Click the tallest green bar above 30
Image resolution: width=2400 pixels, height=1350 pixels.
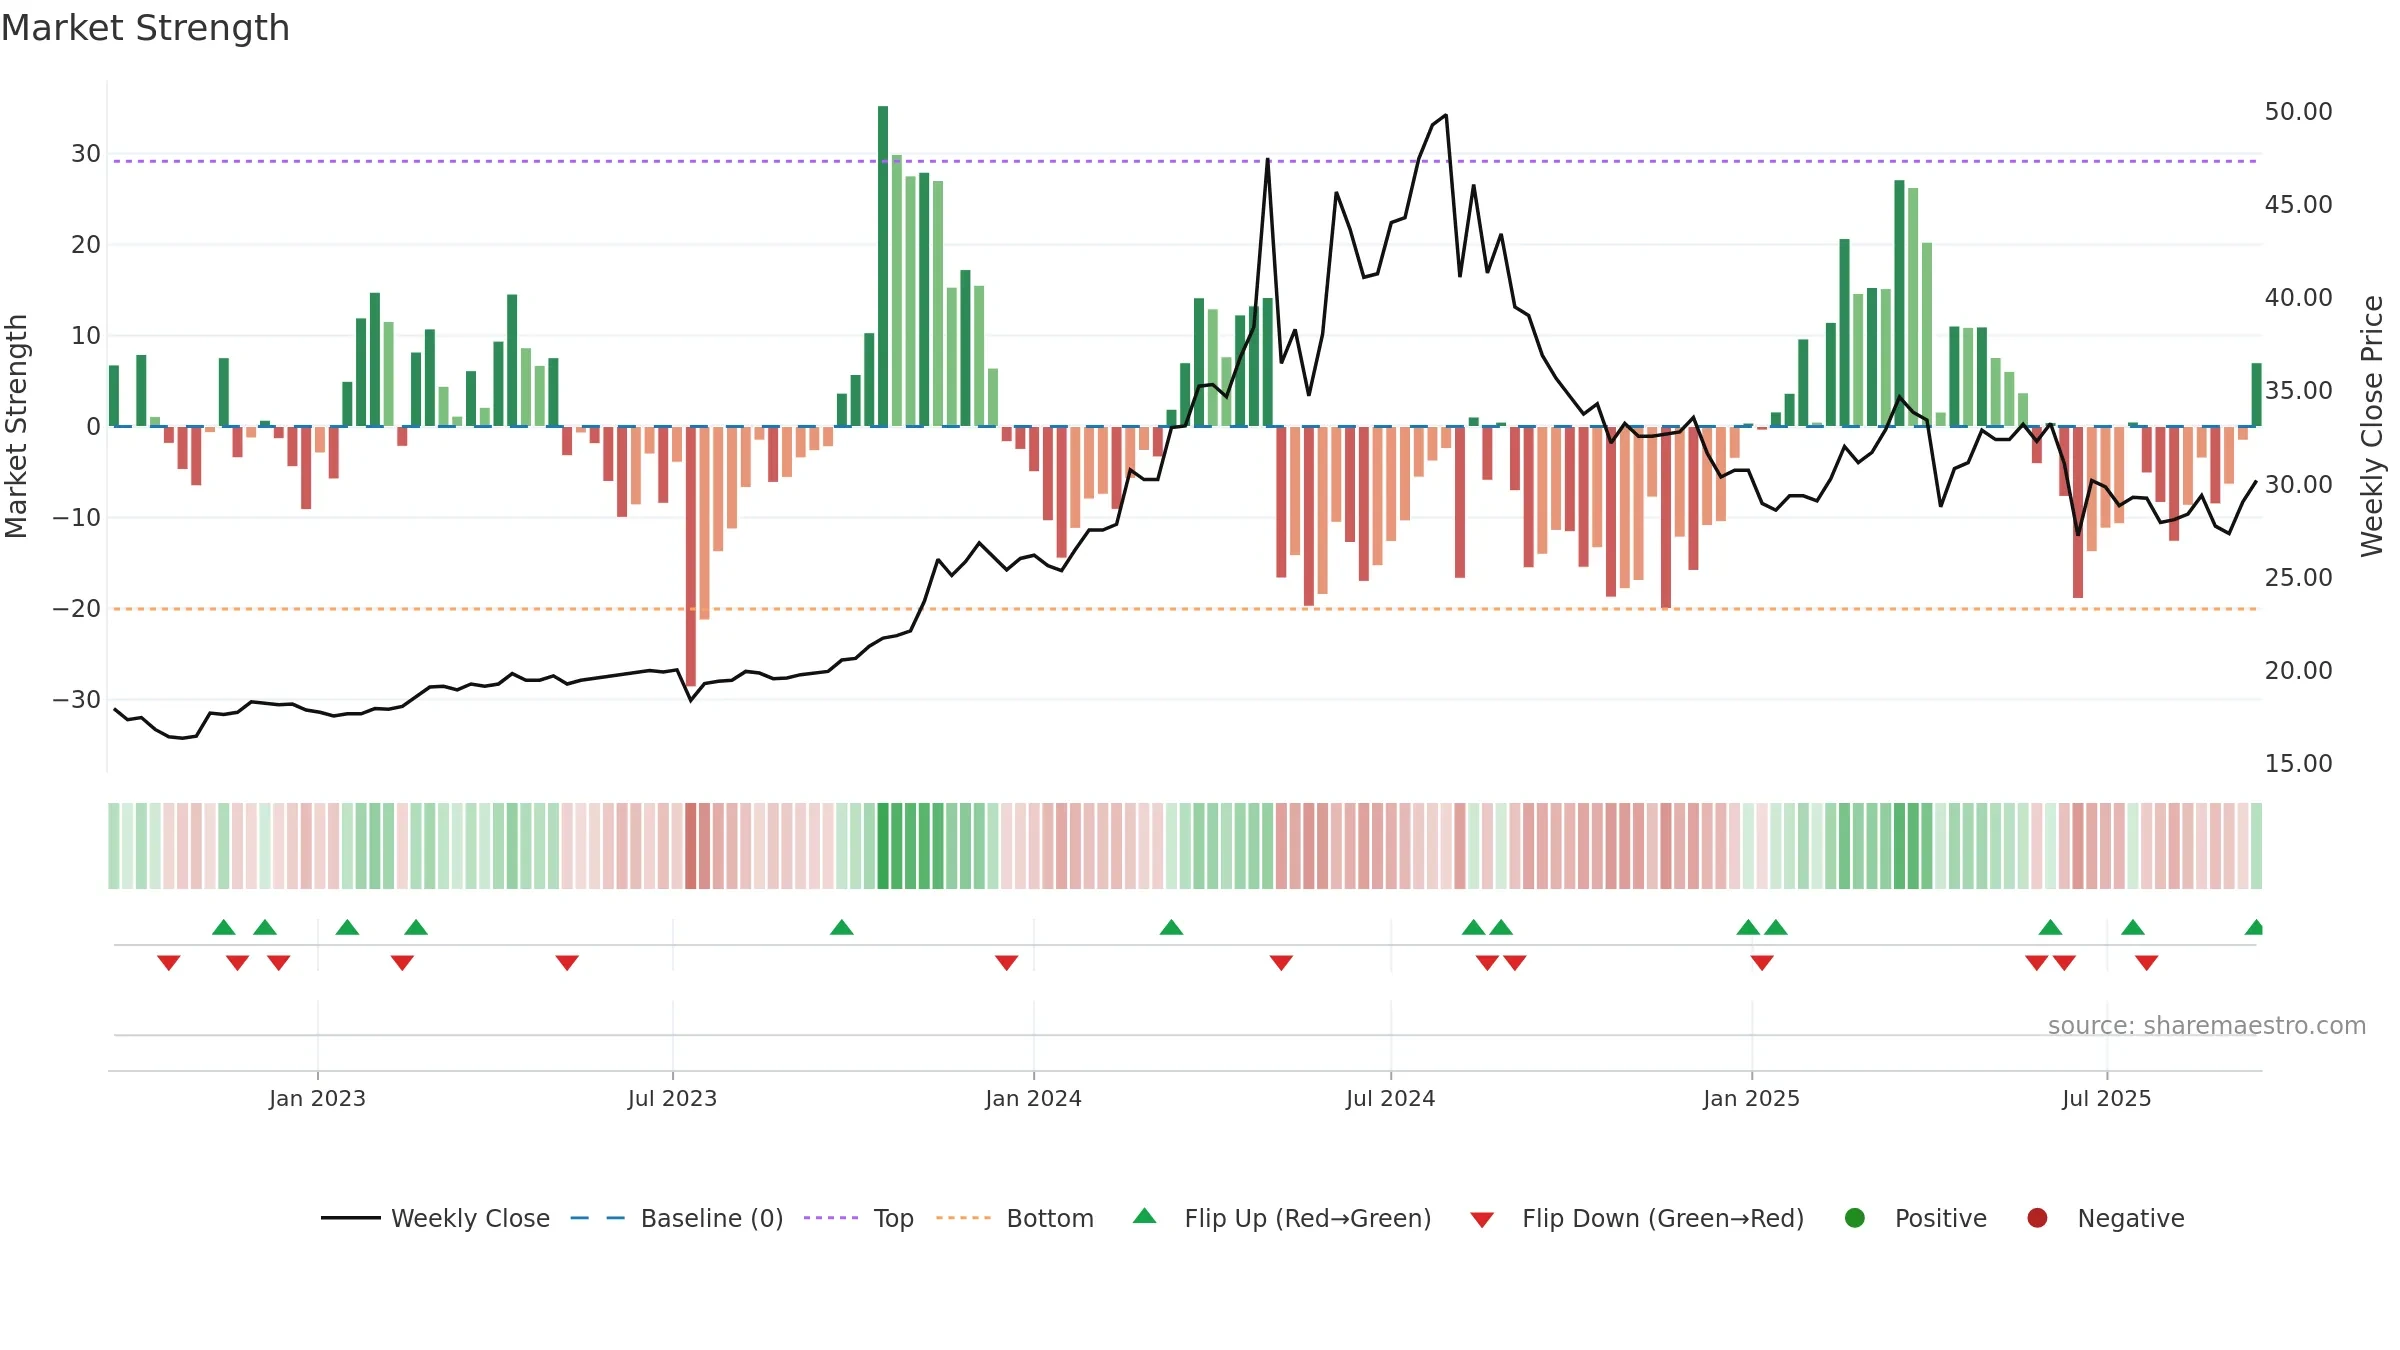click(x=883, y=266)
